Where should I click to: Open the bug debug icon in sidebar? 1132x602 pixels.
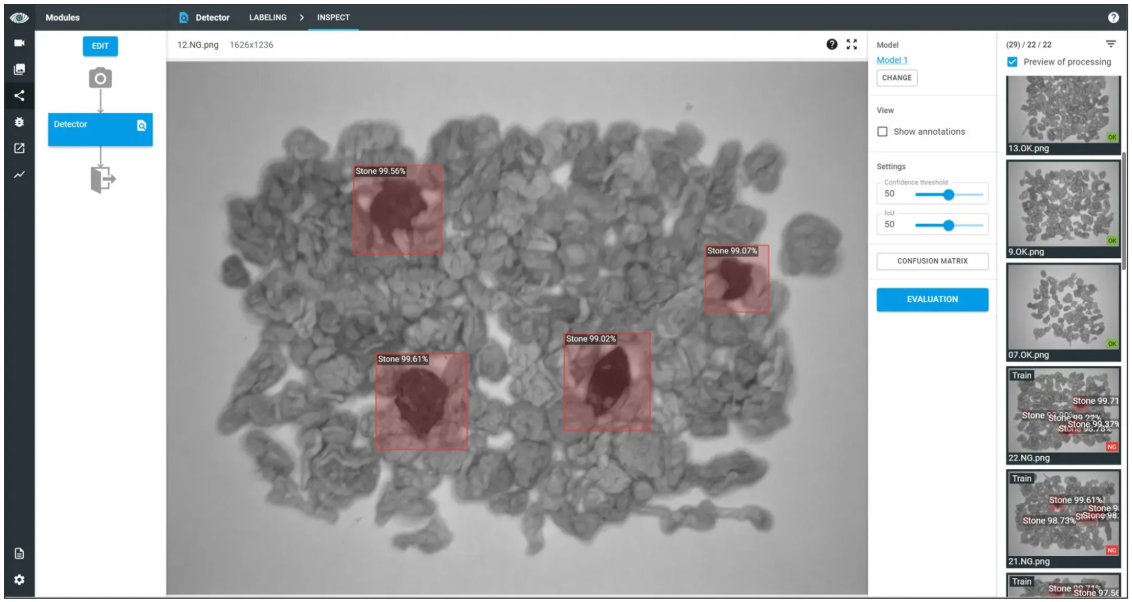tap(16, 122)
